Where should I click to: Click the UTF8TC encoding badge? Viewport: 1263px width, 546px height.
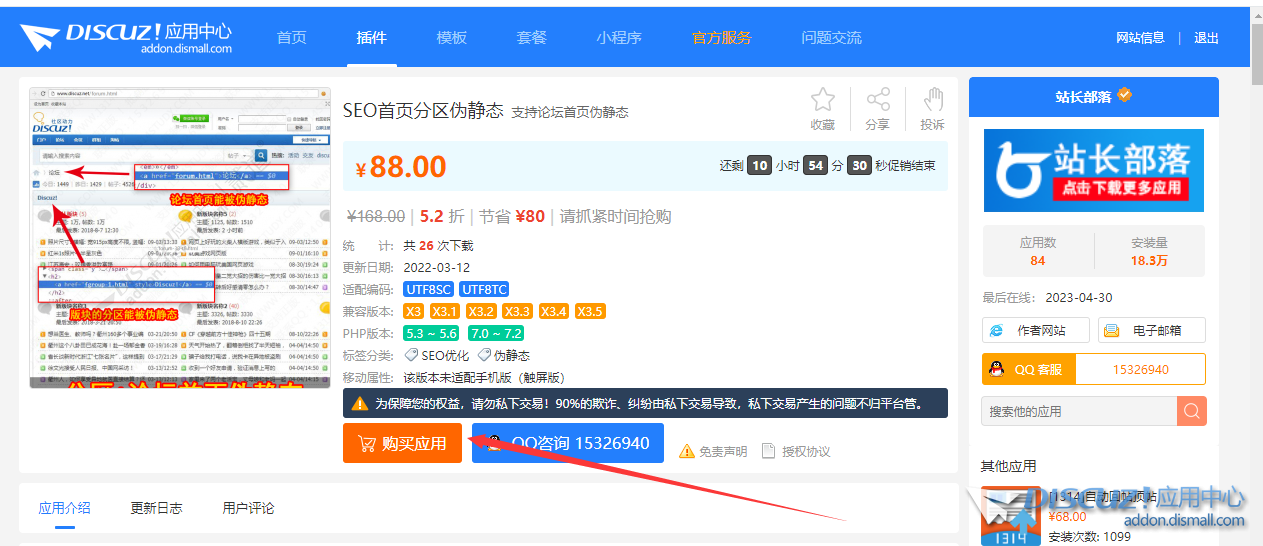pos(485,289)
